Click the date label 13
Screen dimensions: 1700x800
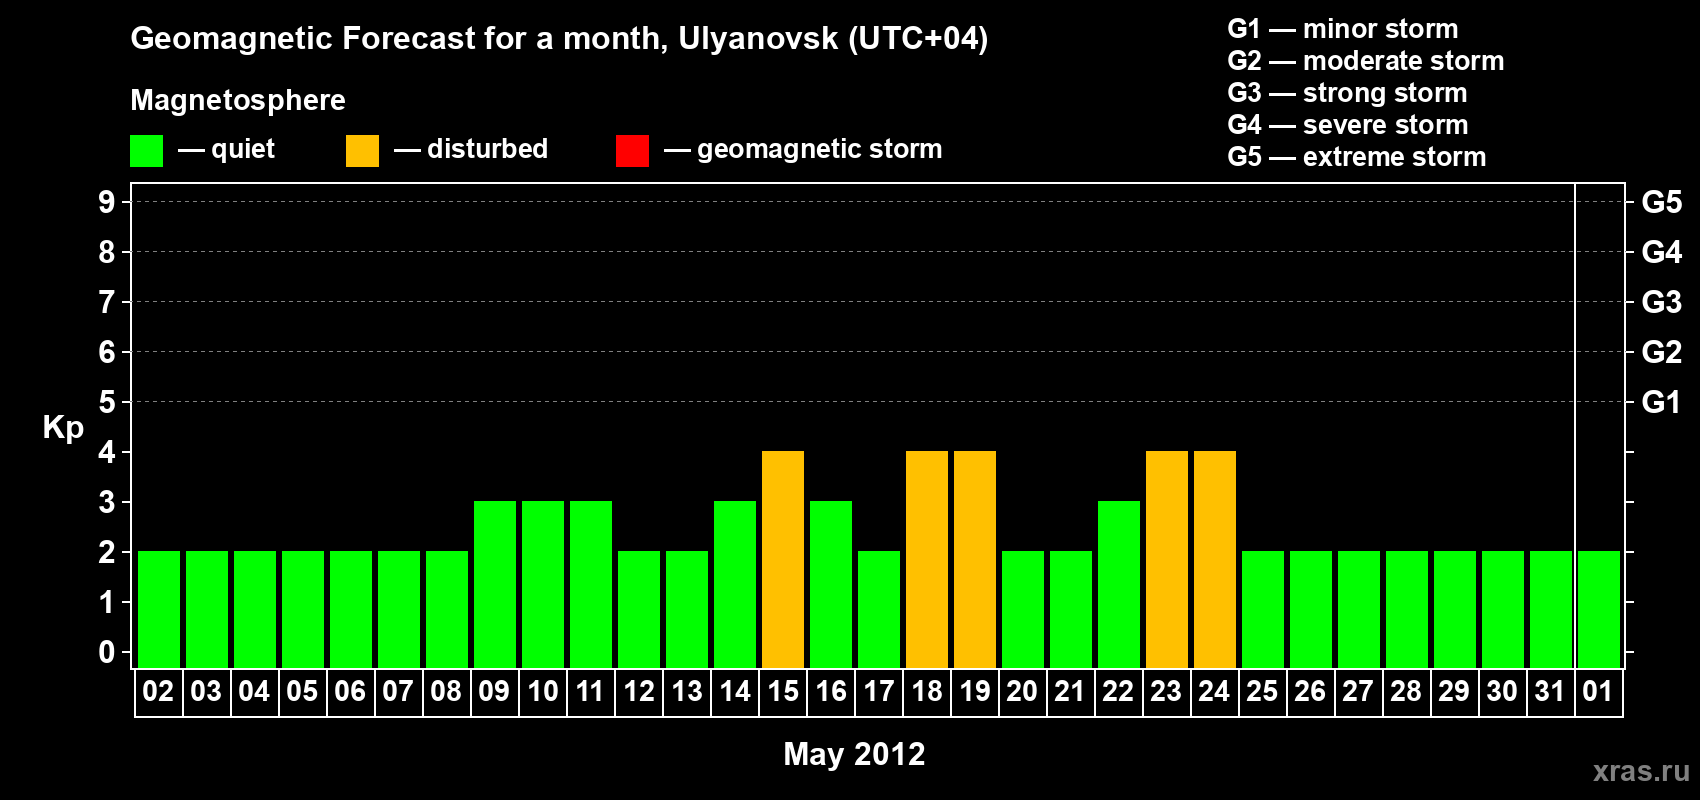(x=687, y=691)
